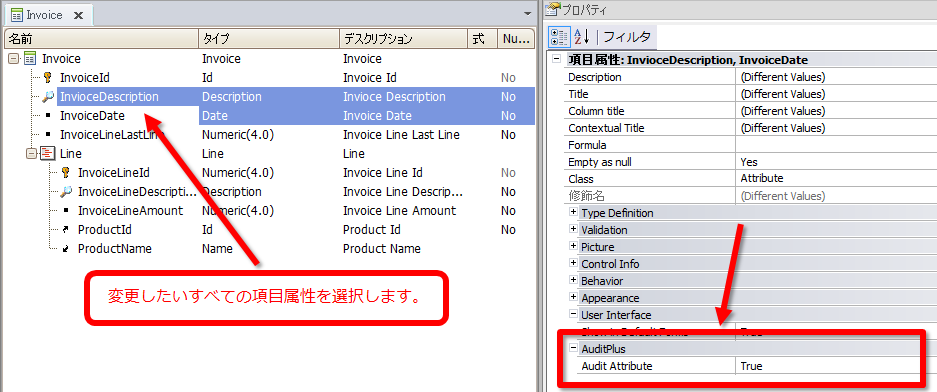This screenshot has width=937, height=392.
Task: Collapse the Invoice root tree node
Action: pyautogui.click(x=13, y=59)
